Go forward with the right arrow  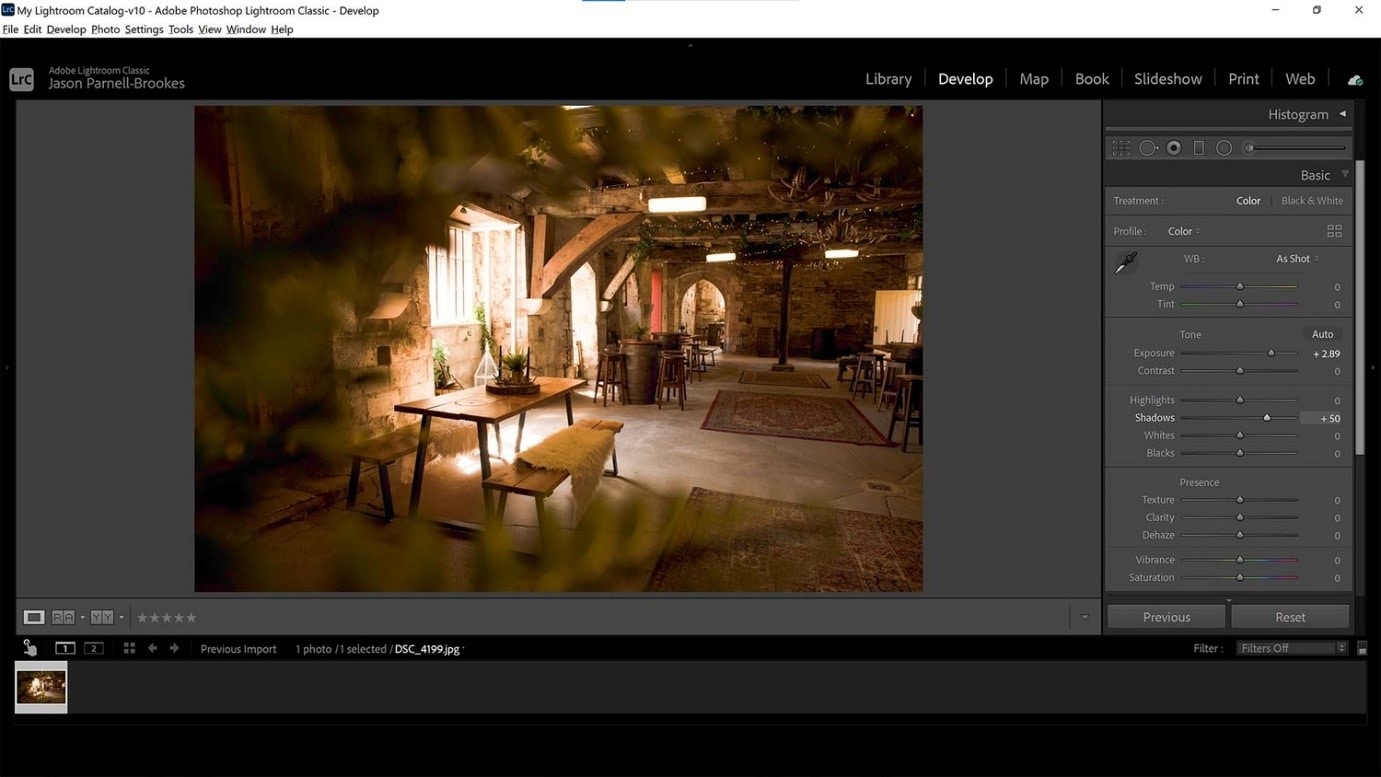click(174, 648)
